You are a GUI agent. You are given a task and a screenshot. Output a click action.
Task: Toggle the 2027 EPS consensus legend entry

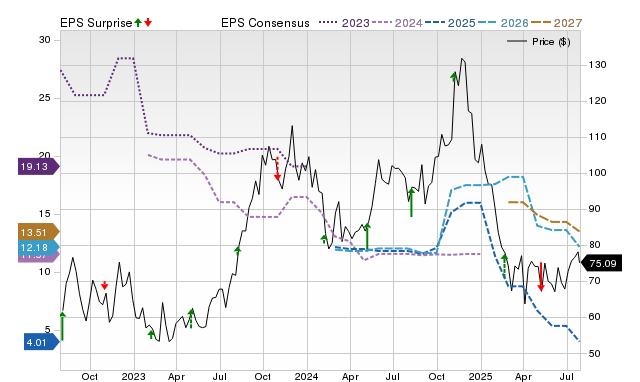(x=556, y=23)
